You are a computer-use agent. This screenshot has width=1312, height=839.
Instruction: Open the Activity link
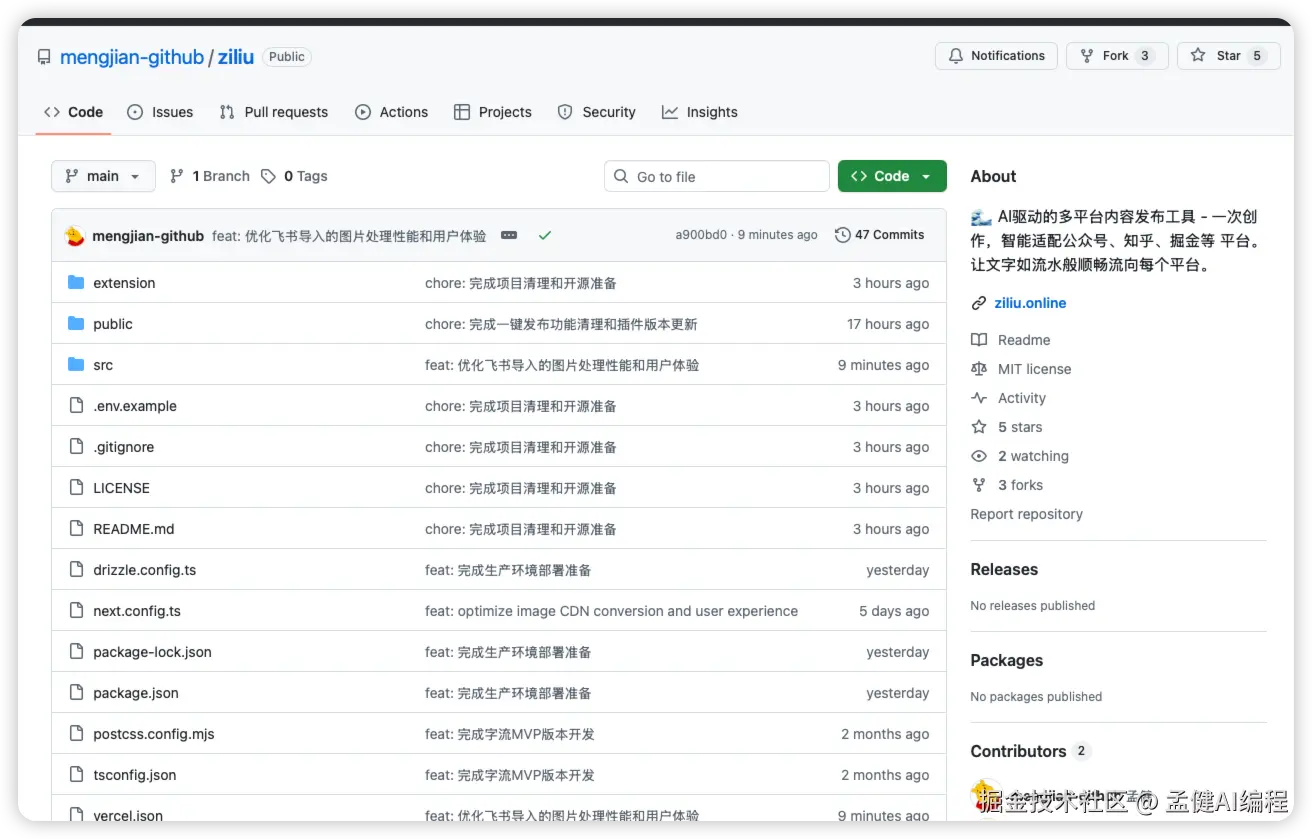click(x=1009, y=398)
